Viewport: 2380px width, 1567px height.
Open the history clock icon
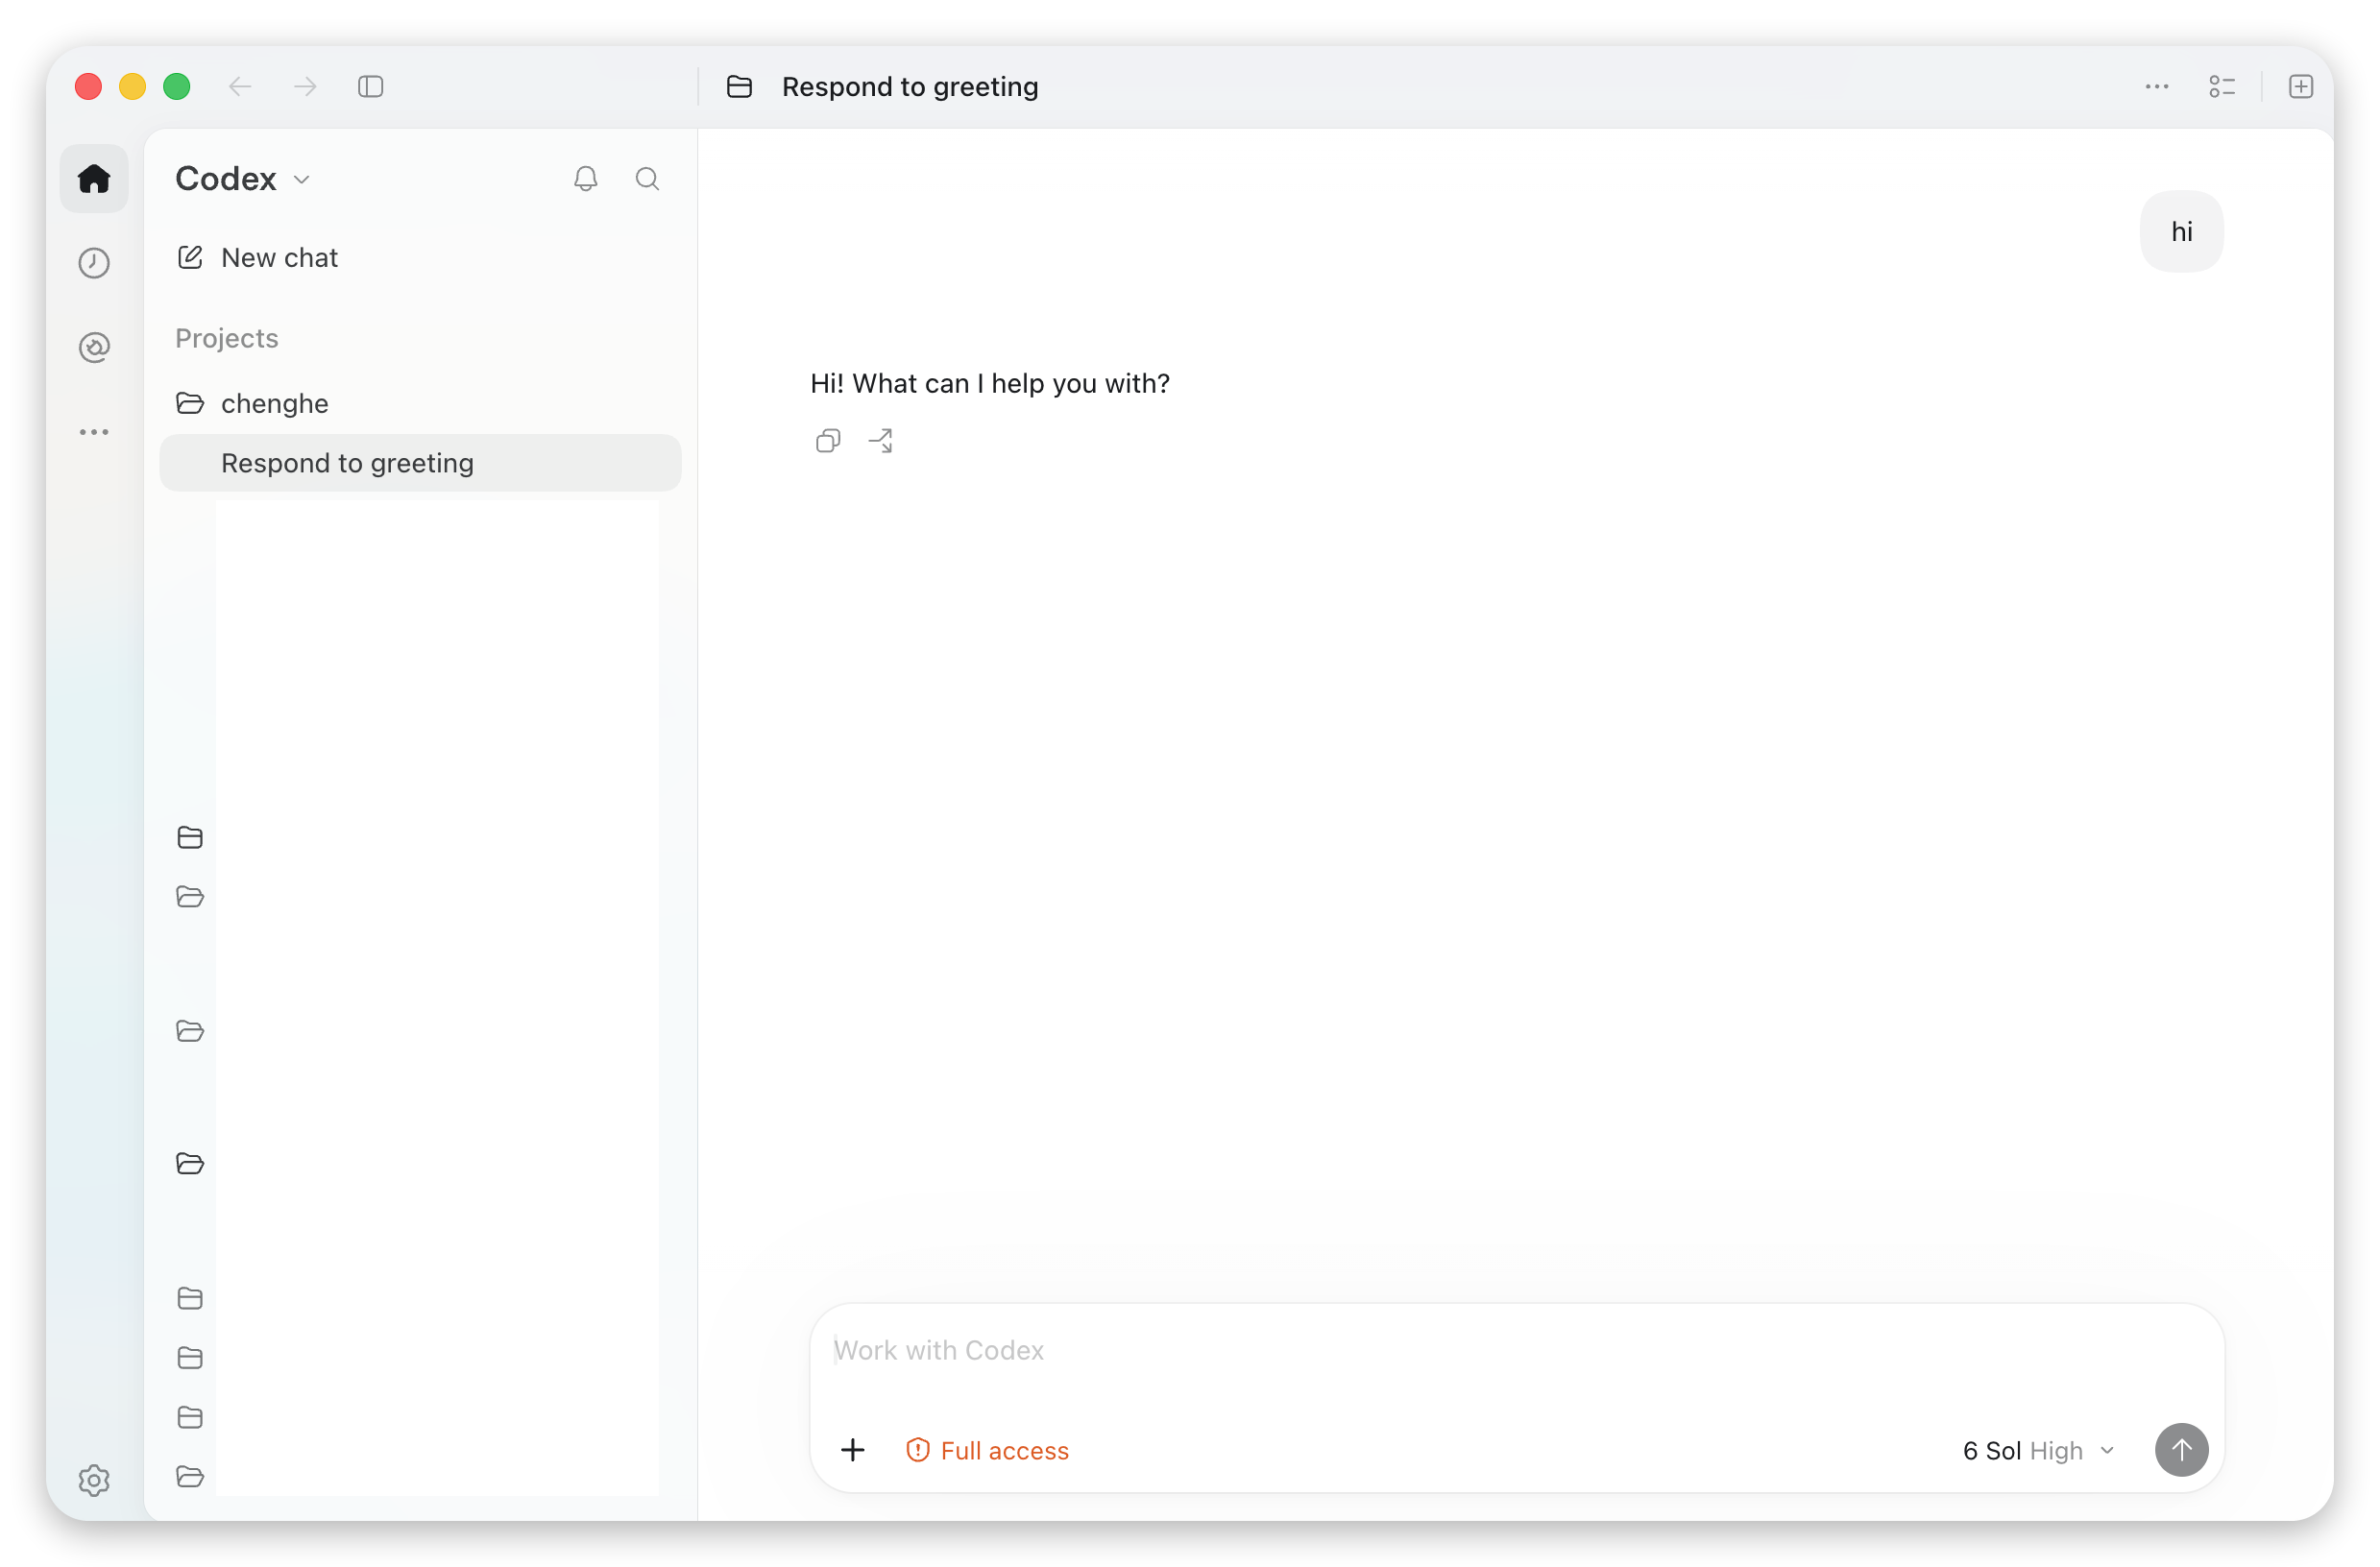94,263
